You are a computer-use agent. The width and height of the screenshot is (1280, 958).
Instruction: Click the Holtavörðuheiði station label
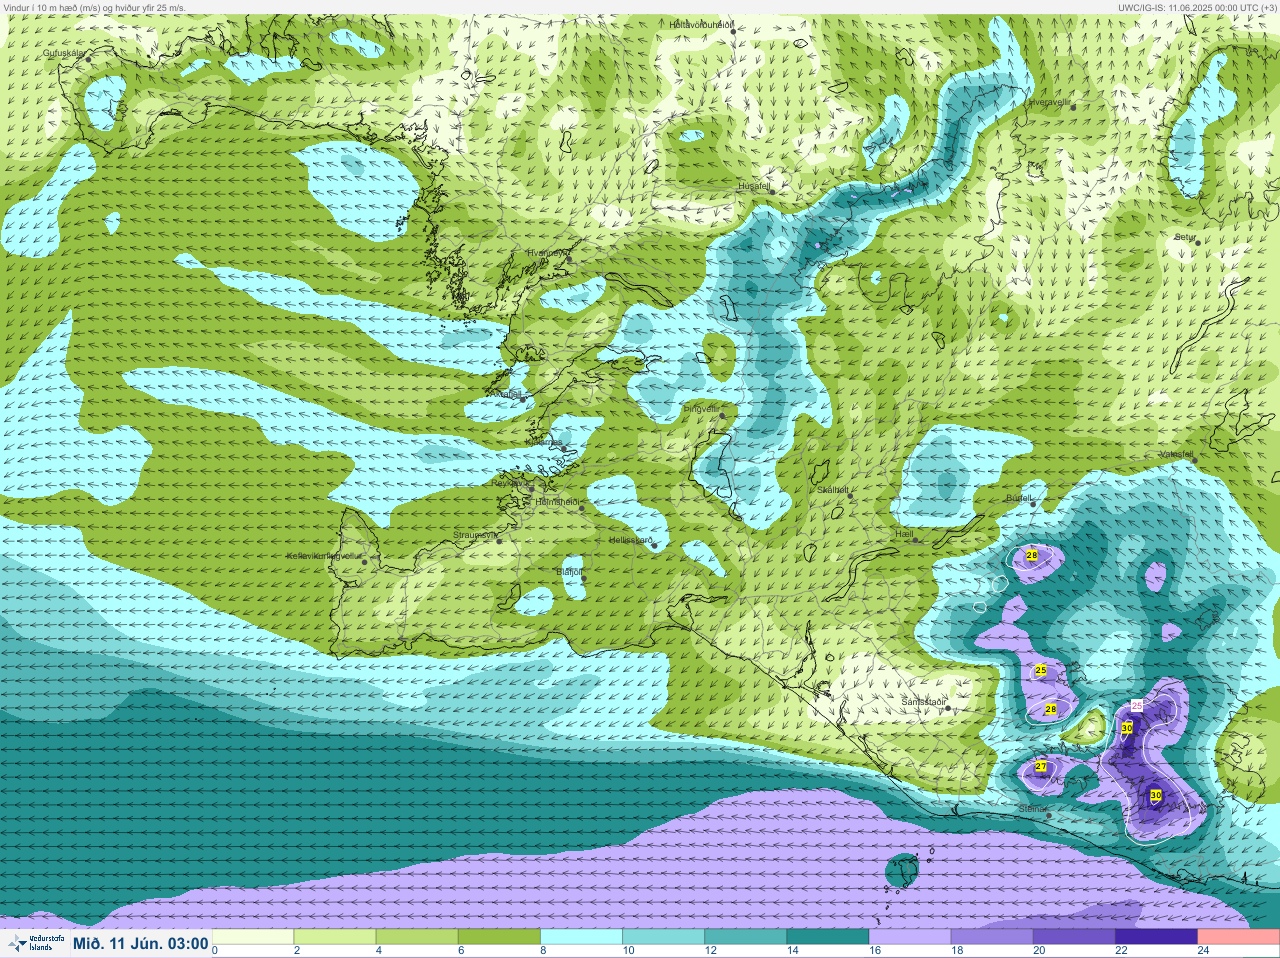[702, 24]
